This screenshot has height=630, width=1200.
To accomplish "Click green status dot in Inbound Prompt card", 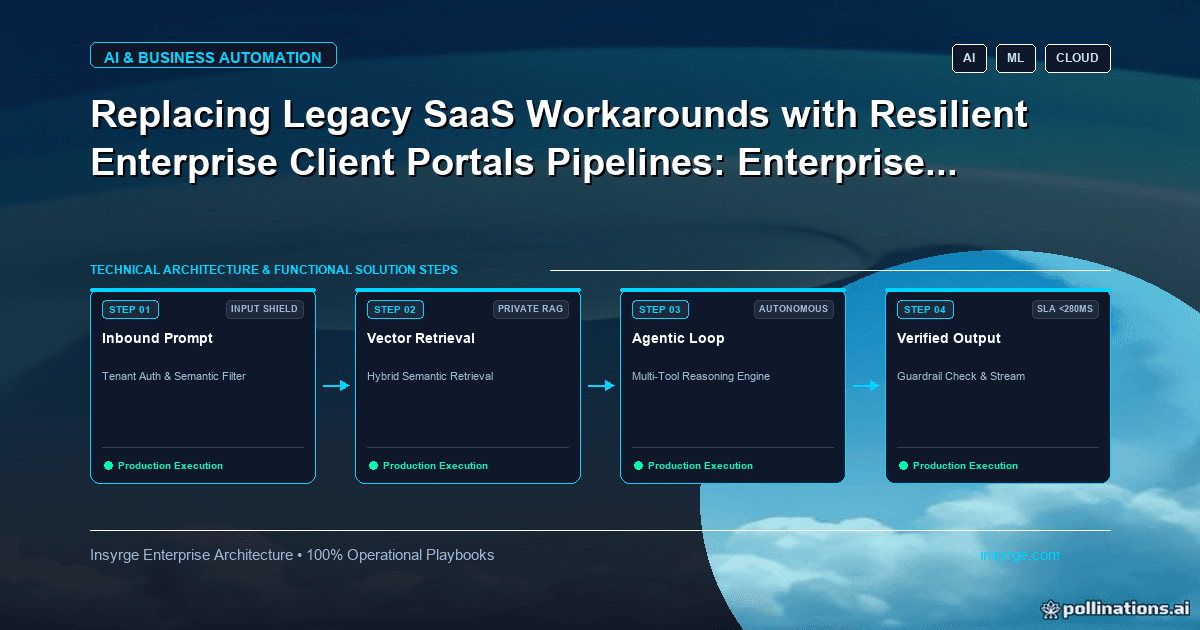I will 108,465.
